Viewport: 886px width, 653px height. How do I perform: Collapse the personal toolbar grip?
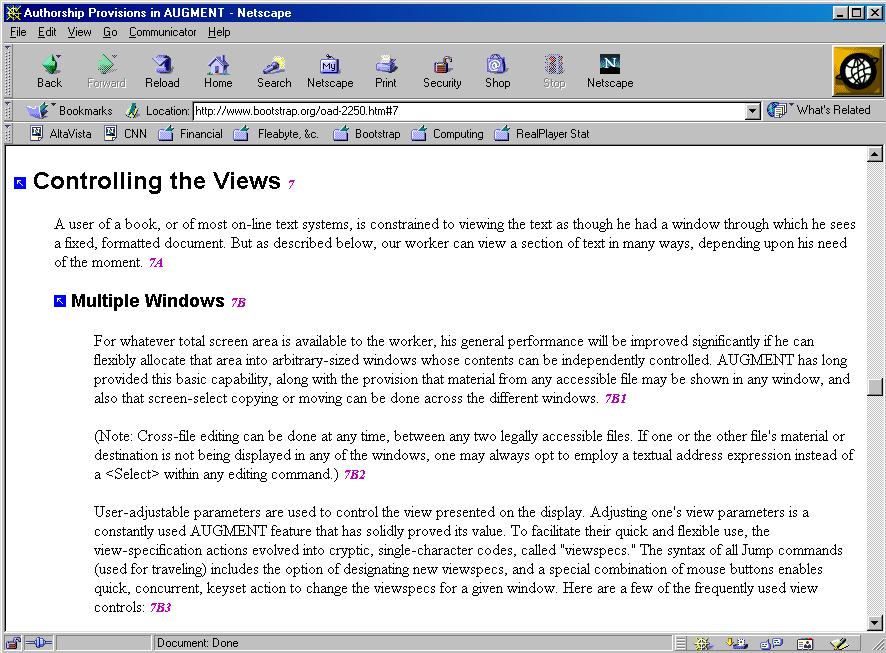pos(7,134)
